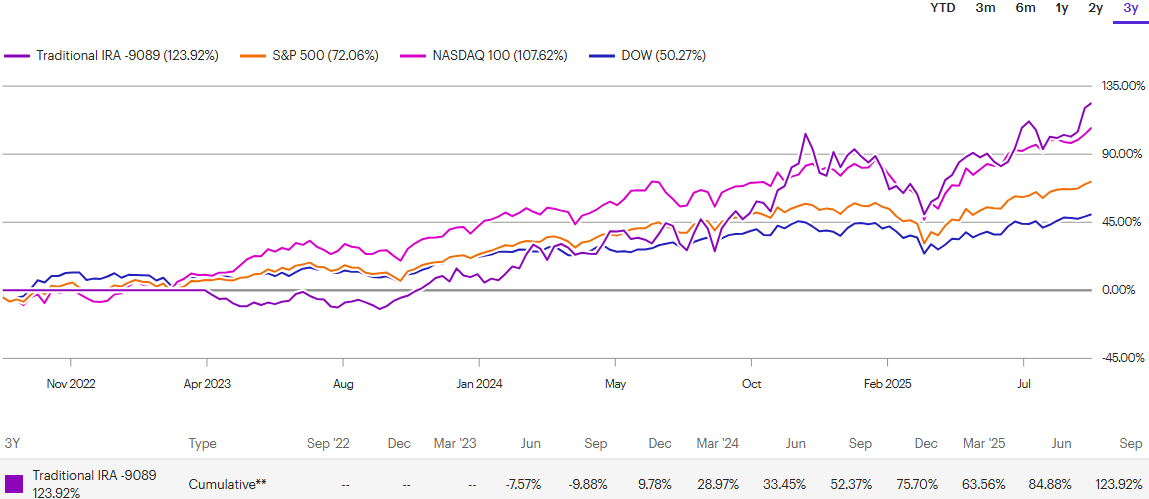Image resolution: width=1149 pixels, height=499 pixels.
Task: Show the 1y performance range
Action: (1062, 8)
